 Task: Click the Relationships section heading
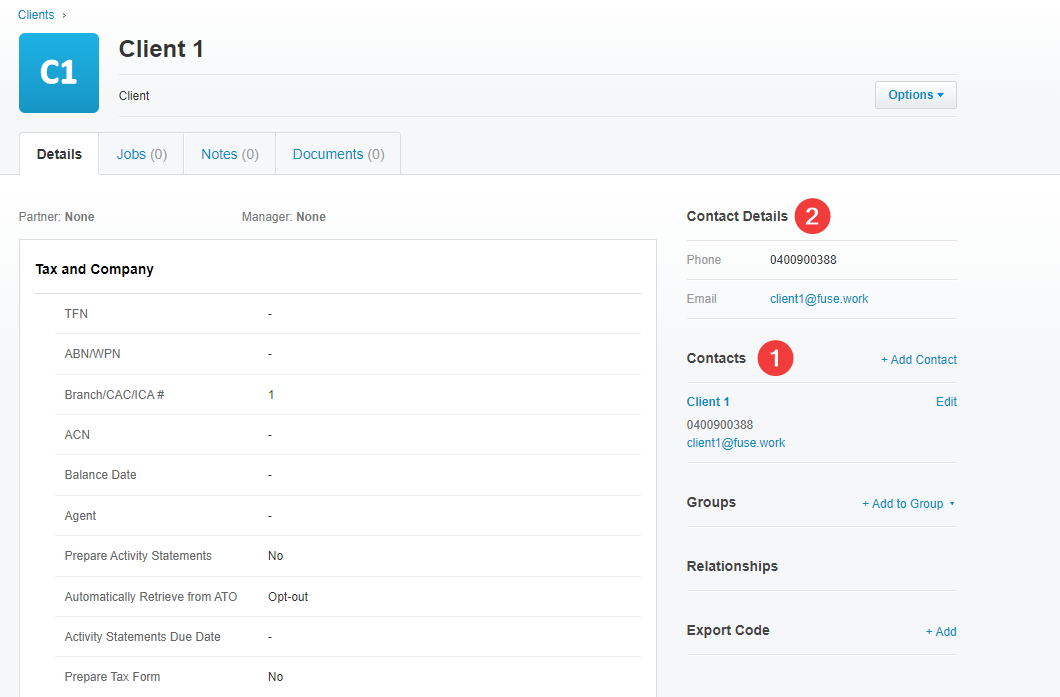(x=732, y=566)
